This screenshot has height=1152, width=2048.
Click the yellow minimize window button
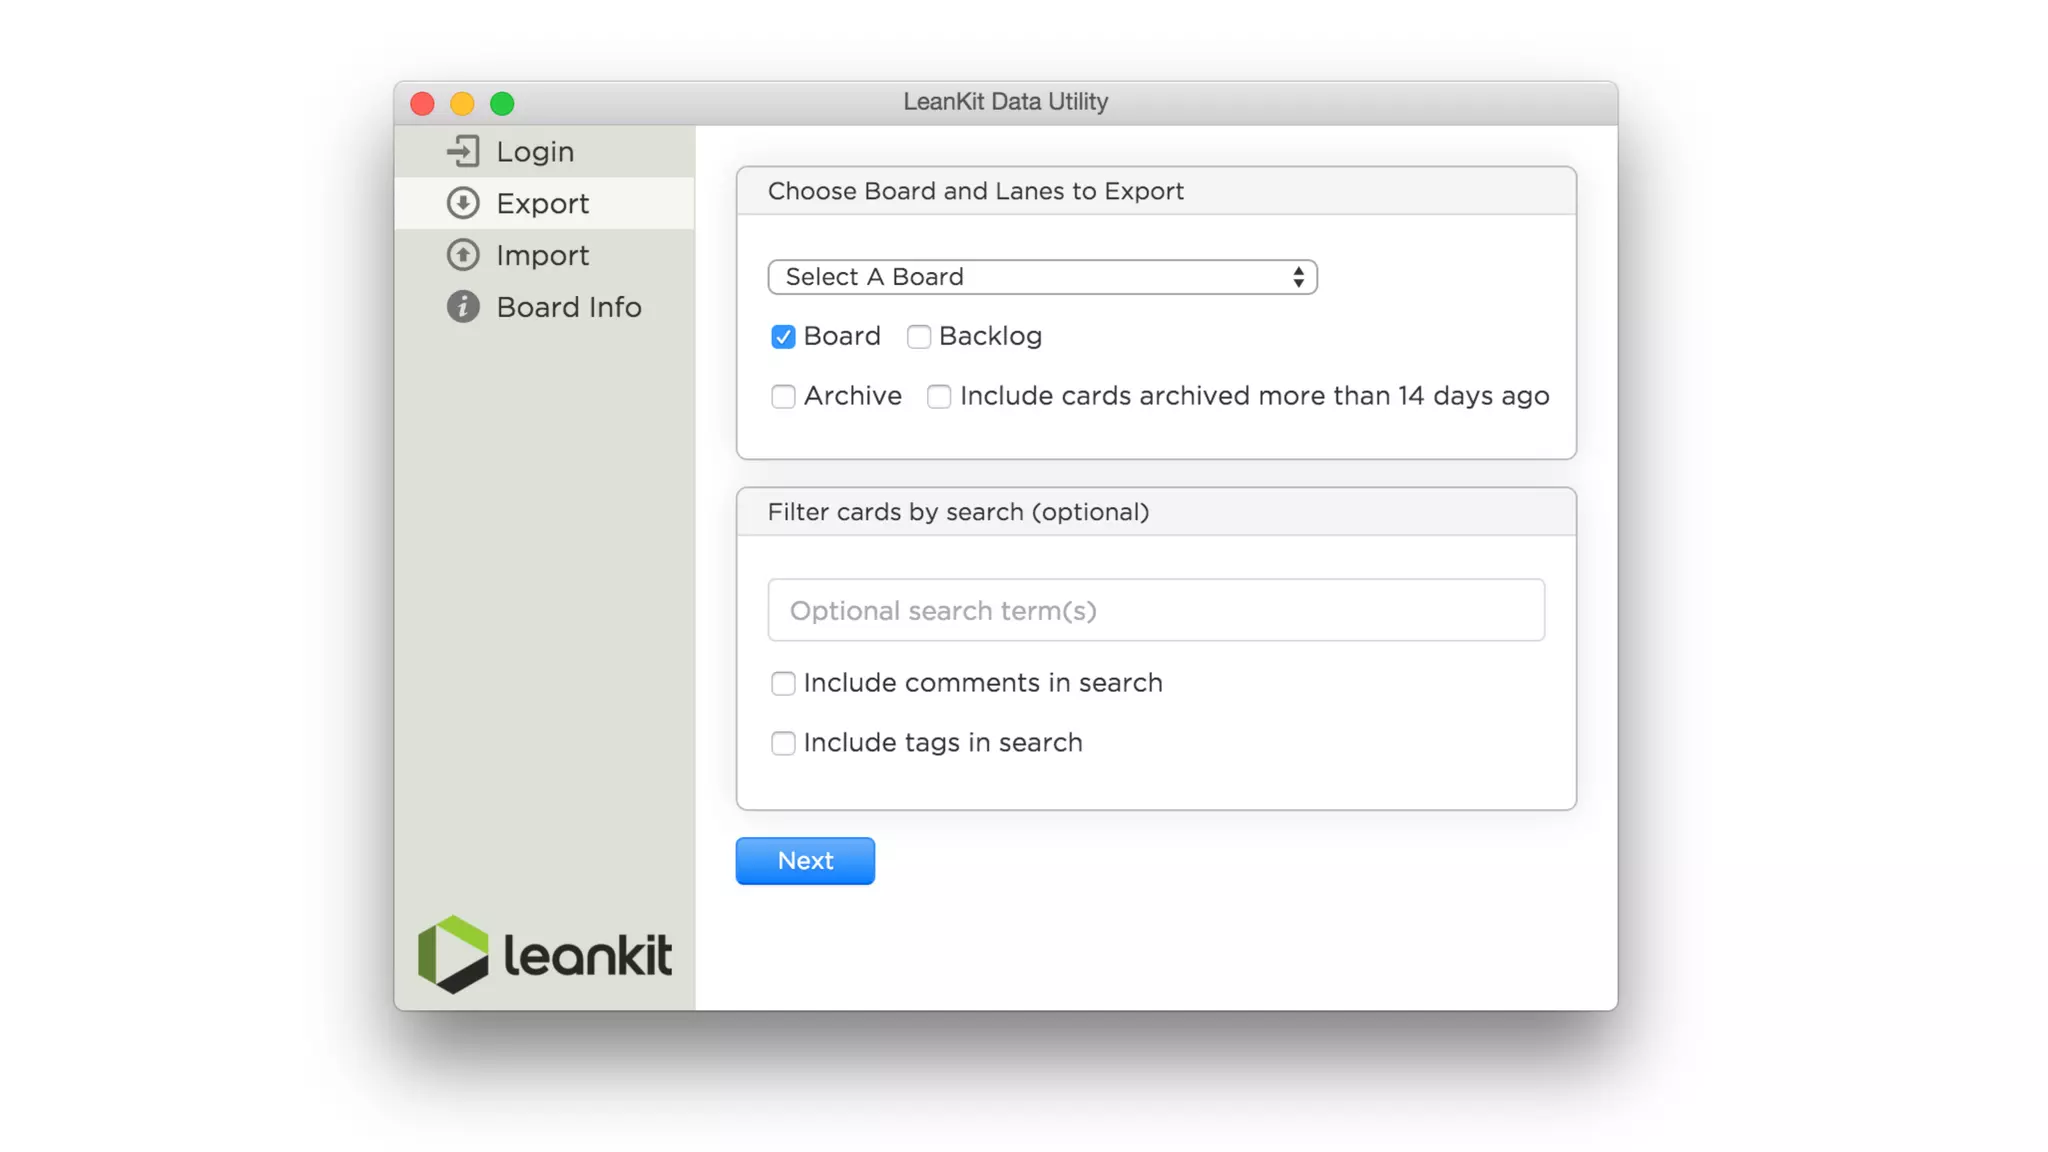[x=462, y=103]
